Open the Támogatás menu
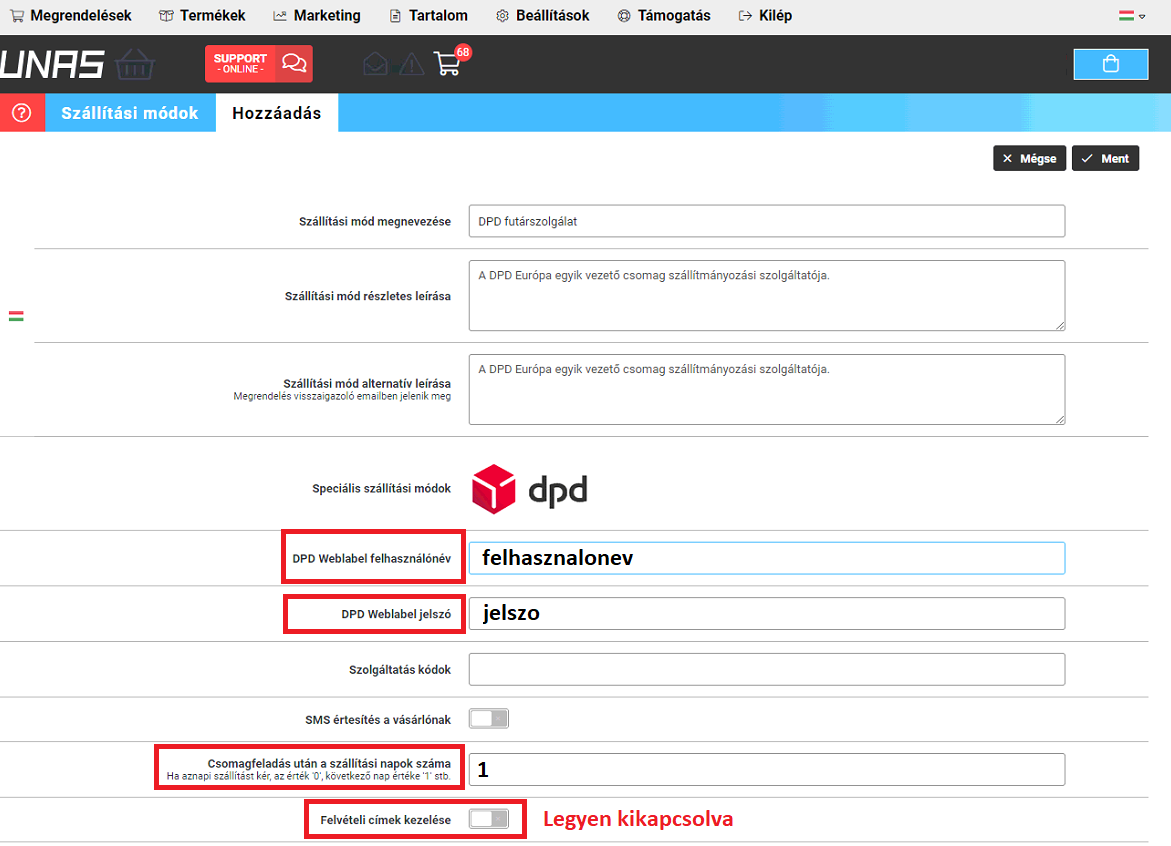The height and width of the screenshot is (846, 1171). [x=664, y=16]
